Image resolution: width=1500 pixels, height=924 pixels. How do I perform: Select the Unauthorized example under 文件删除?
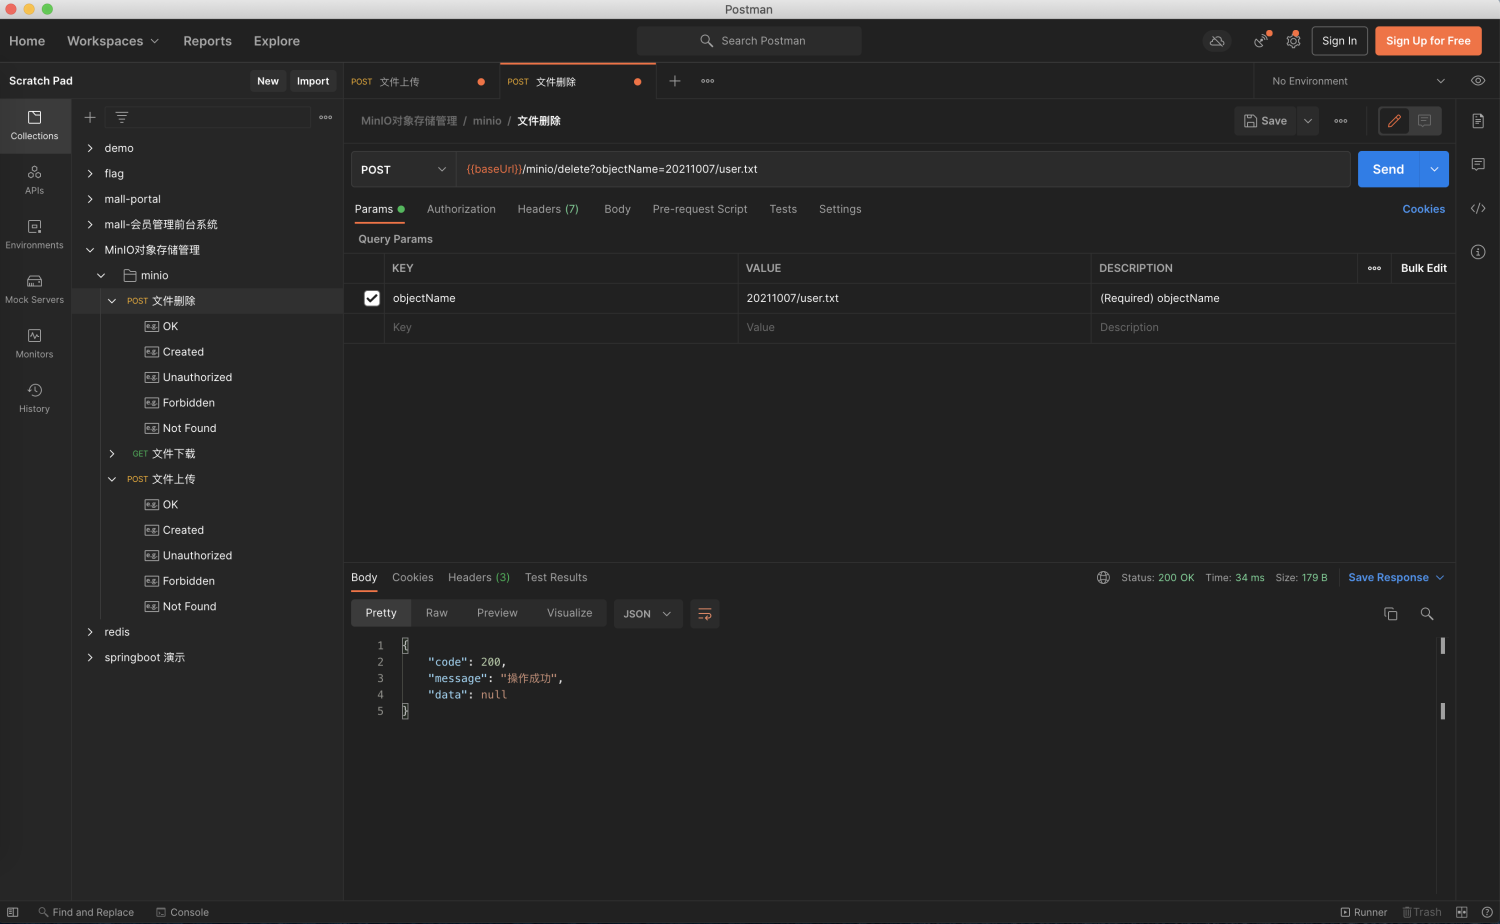pyautogui.click(x=197, y=377)
